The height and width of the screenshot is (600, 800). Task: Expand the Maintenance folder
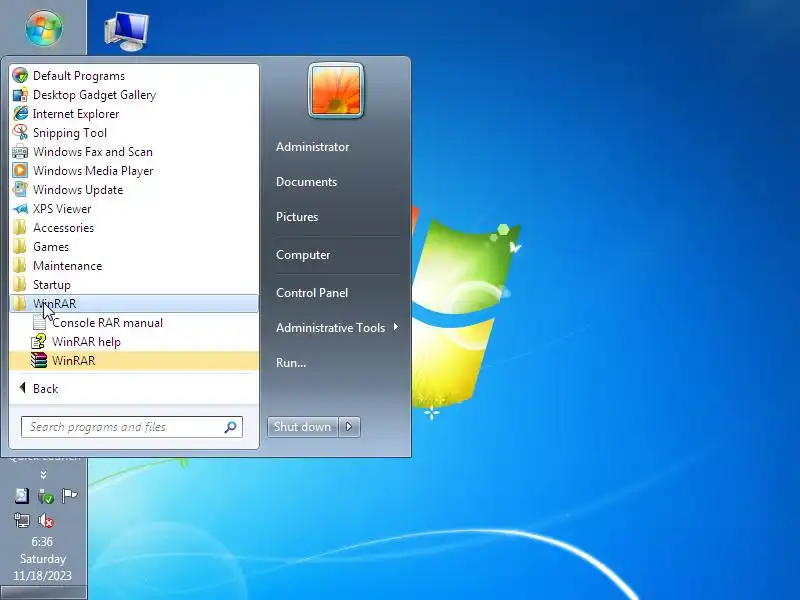(x=134, y=265)
